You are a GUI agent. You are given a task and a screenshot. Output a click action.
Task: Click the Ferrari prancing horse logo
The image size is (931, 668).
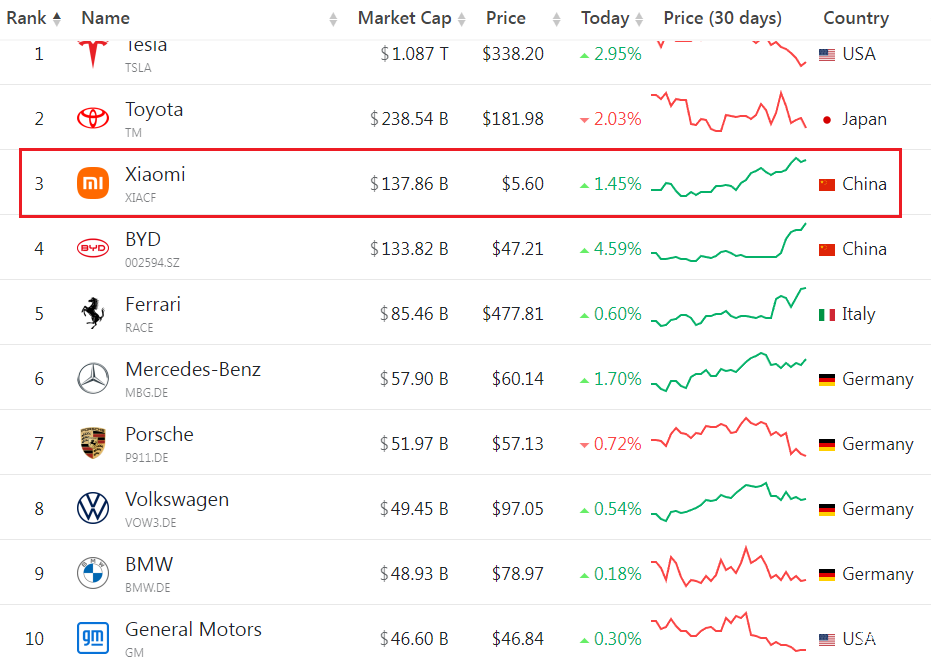(x=93, y=314)
